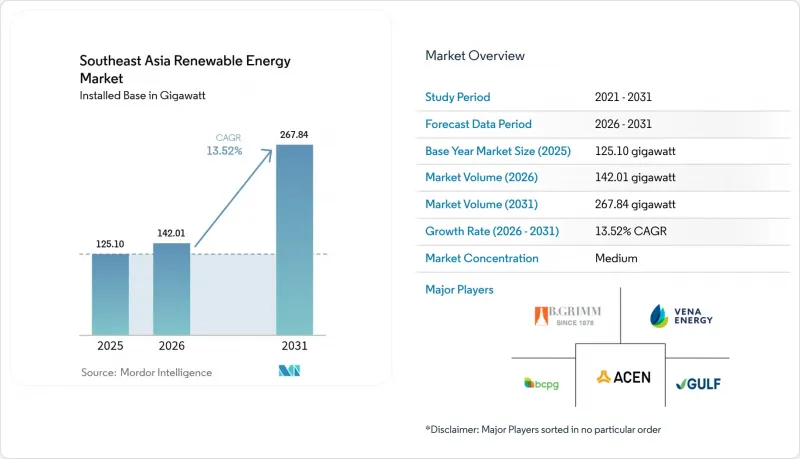Click the 'Forecast Data Period' label
The width and height of the screenshot is (800, 459).
pyautogui.click(x=479, y=124)
